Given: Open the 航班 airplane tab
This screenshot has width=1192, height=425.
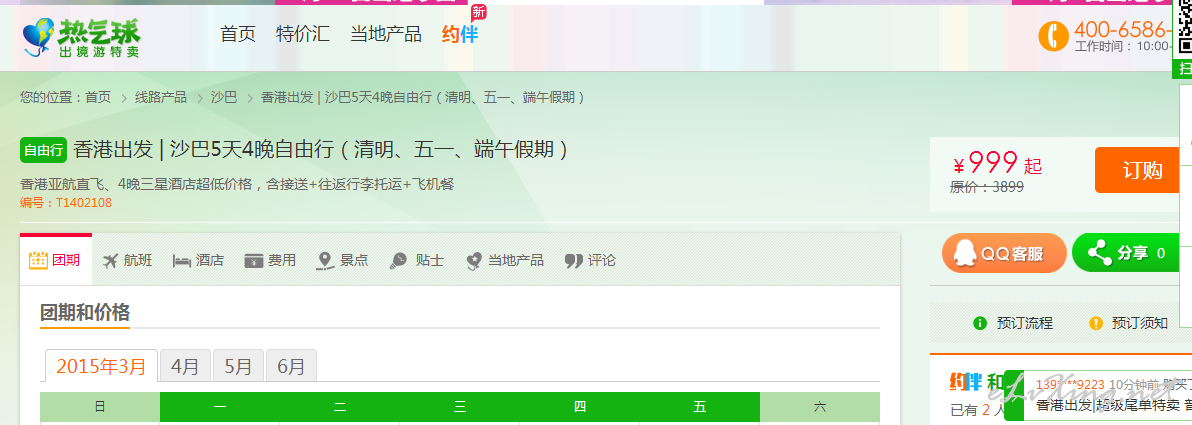Looking at the screenshot, I should tap(127, 260).
